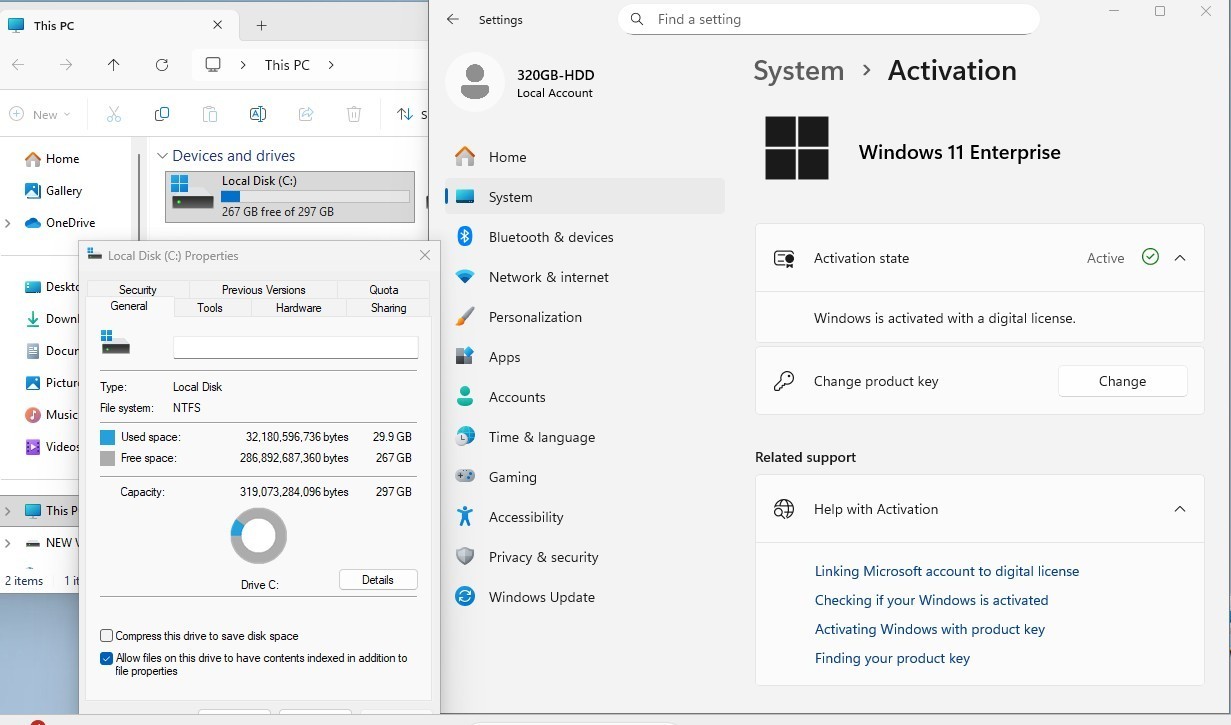This screenshot has height=725, width=1231.
Task: Open Bluetooth & devices settings
Action: coord(584,237)
